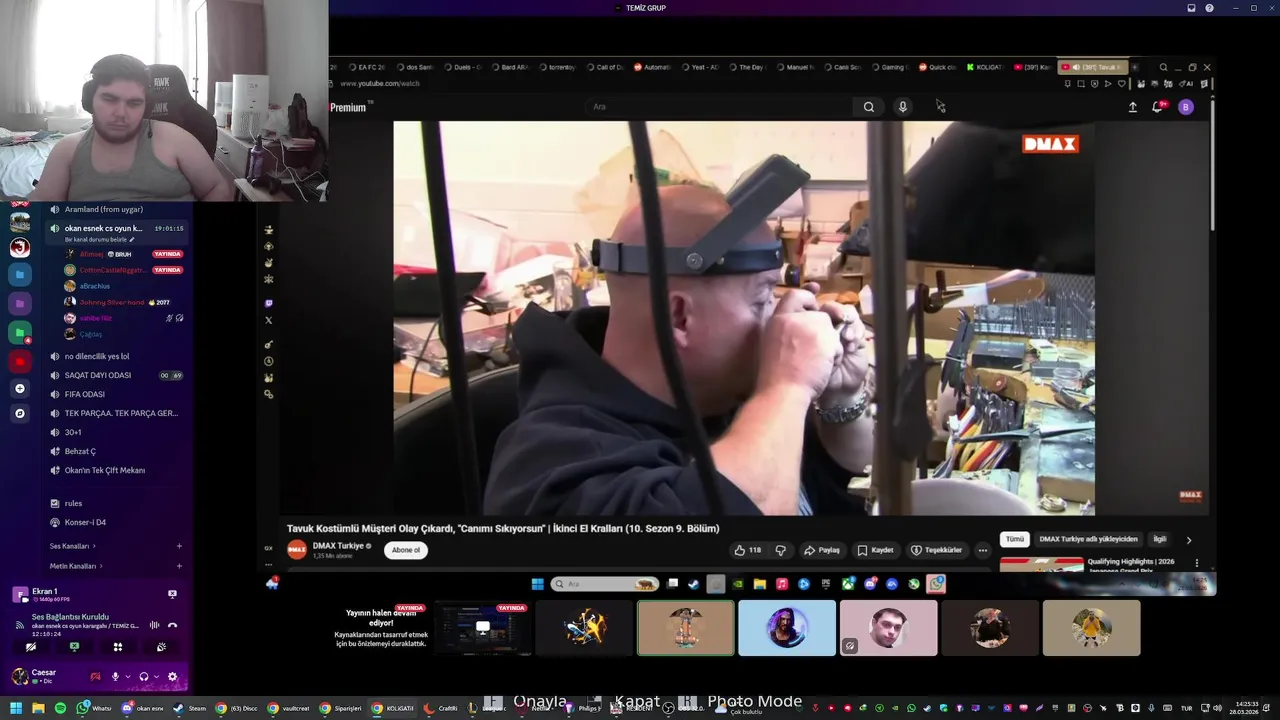
Task: Deafen Discord audio via headphones icon
Action: pyautogui.click(x=144, y=677)
